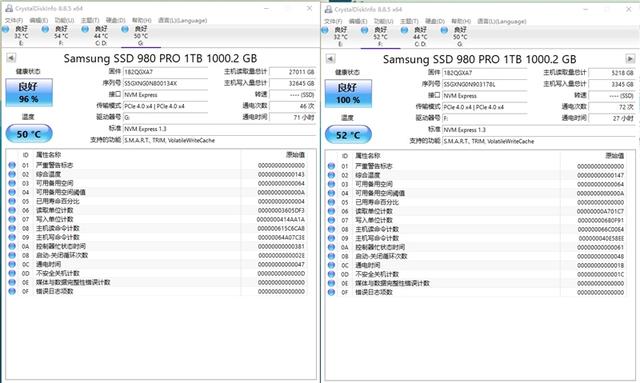Viewport: 640px width, 383px height.
Task: Click status icon for attribute 07 in left window
Action: click(12, 219)
